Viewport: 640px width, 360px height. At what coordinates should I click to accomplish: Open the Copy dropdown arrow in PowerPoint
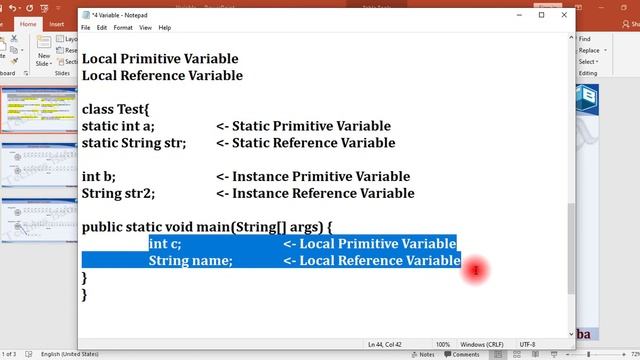coord(22,50)
